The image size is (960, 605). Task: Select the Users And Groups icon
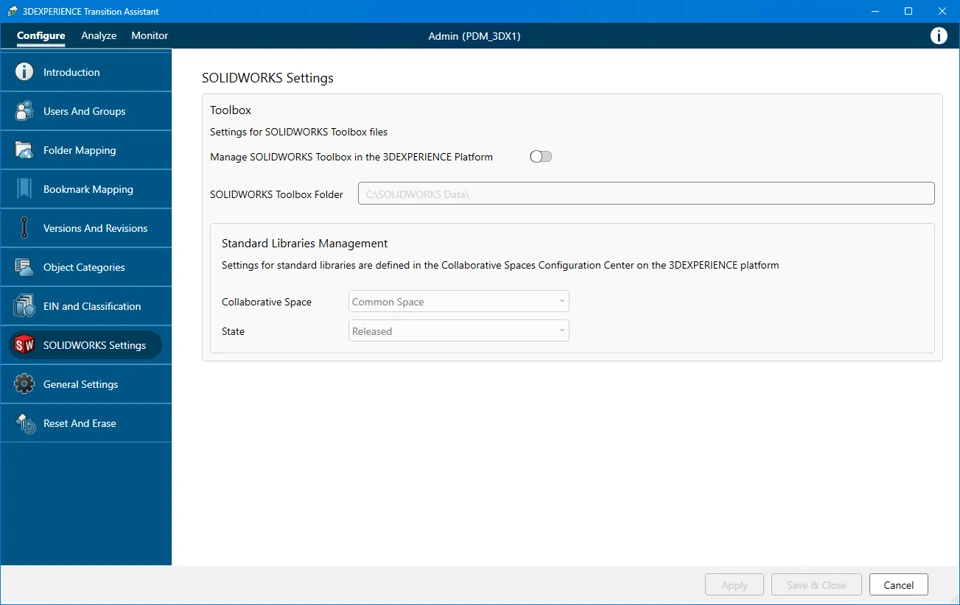pyautogui.click(x=24, y=111)
